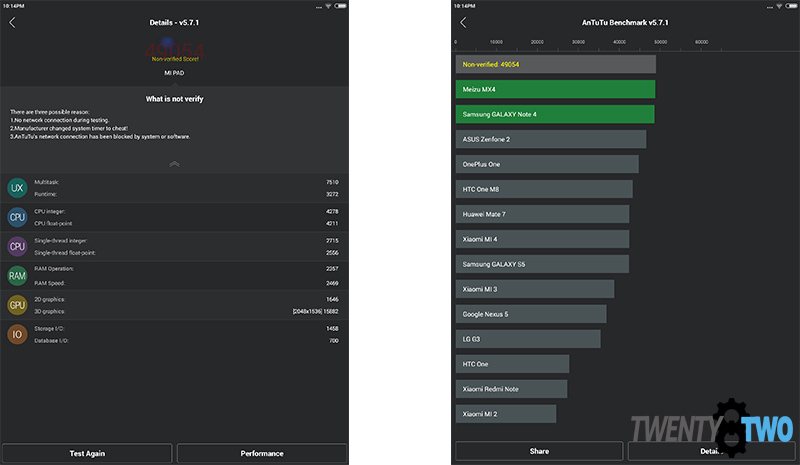Select the Google Nexus 5 bar

[x=531, y=314]
